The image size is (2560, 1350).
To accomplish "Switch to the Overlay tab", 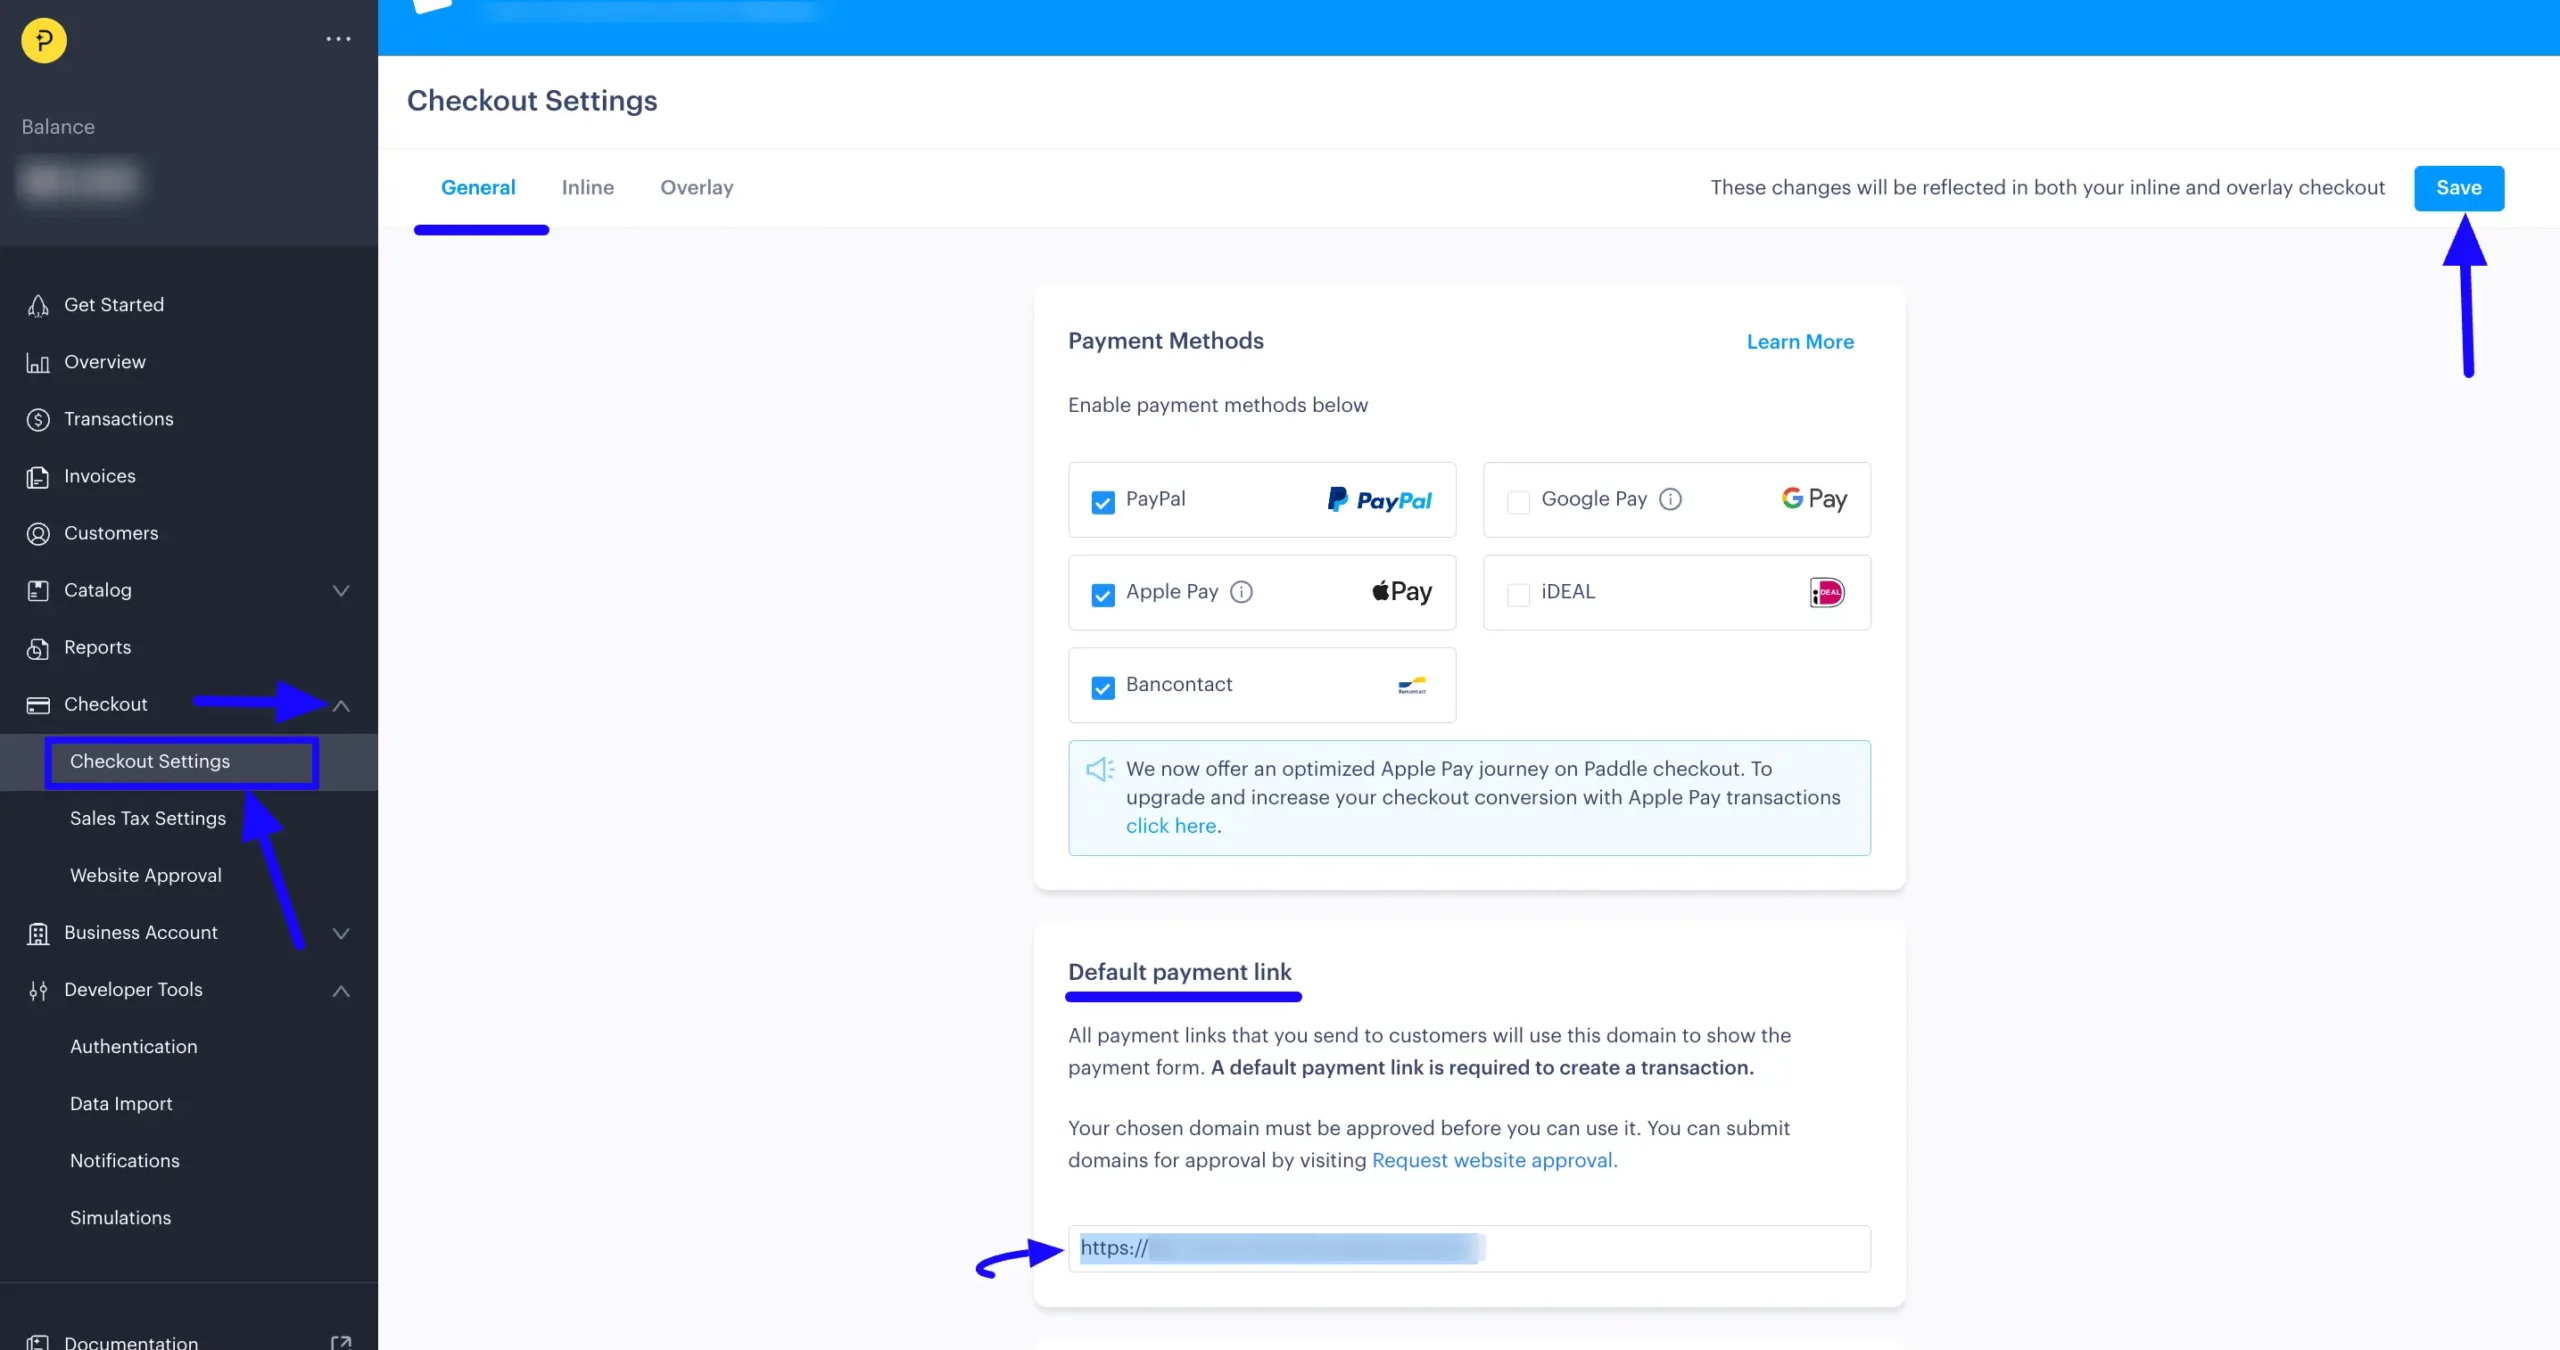I will [x=697, y=188].
